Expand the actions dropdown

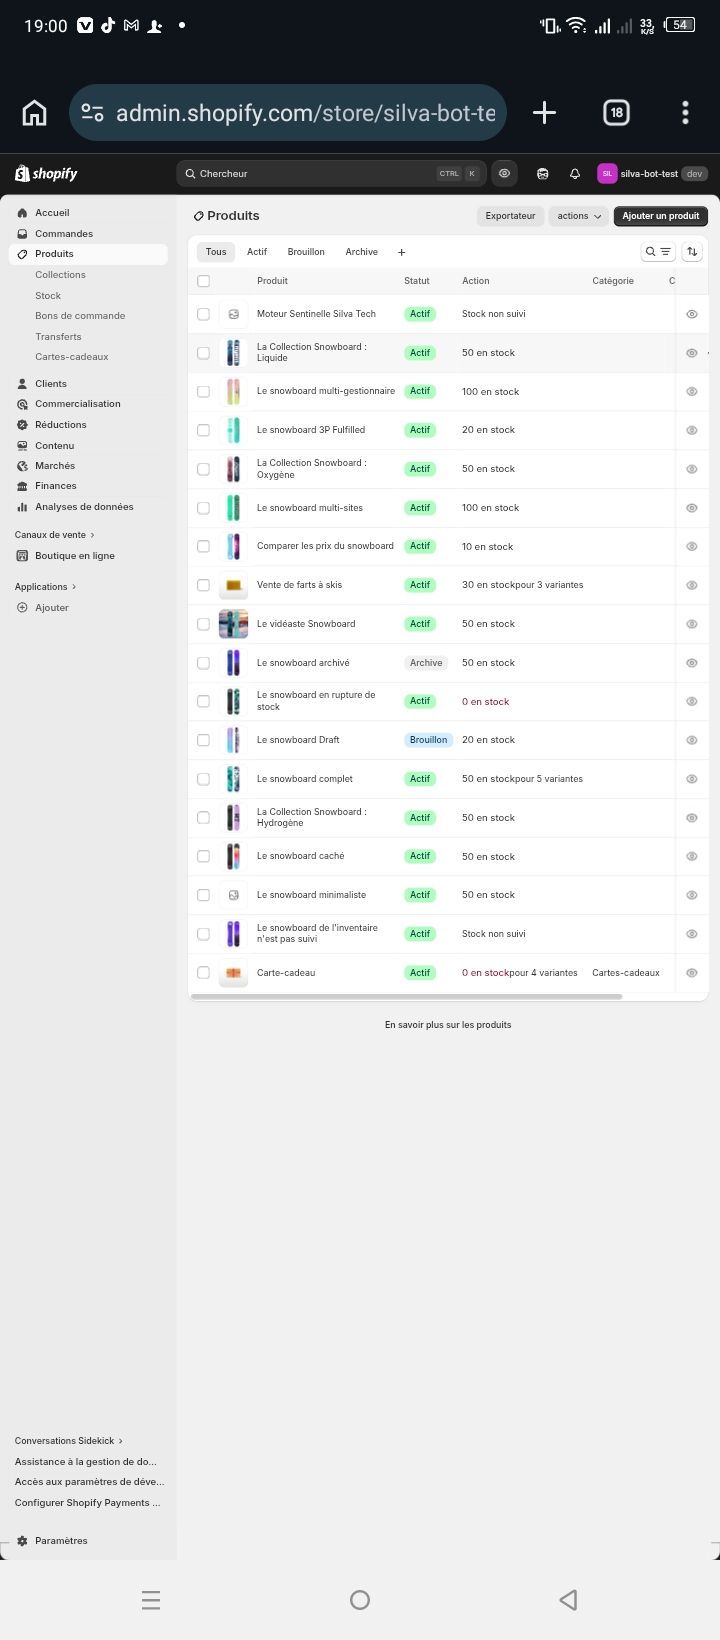point(579,216)
